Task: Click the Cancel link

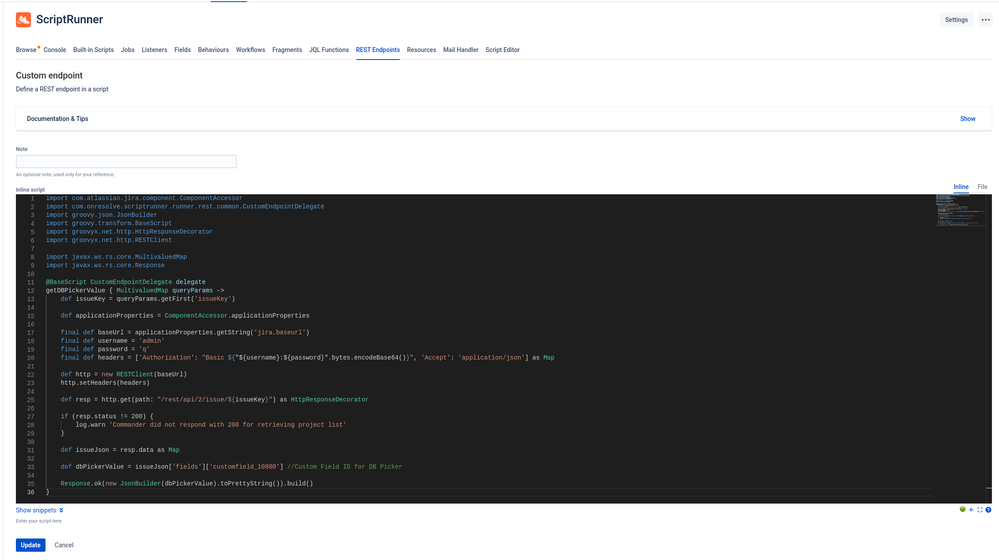Action: (64, 545)
